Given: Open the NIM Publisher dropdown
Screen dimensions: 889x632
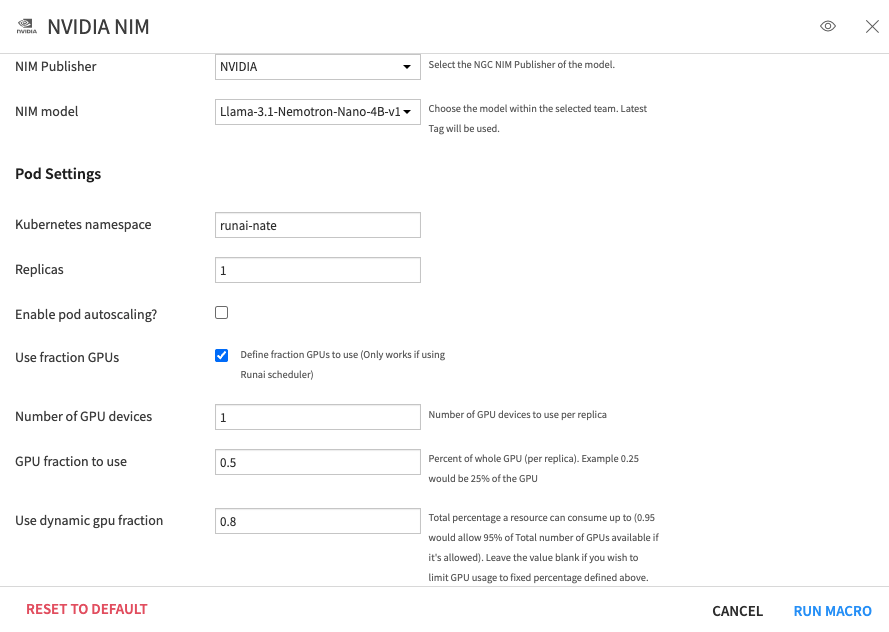Looking at the screenshot, I should 318,67.
